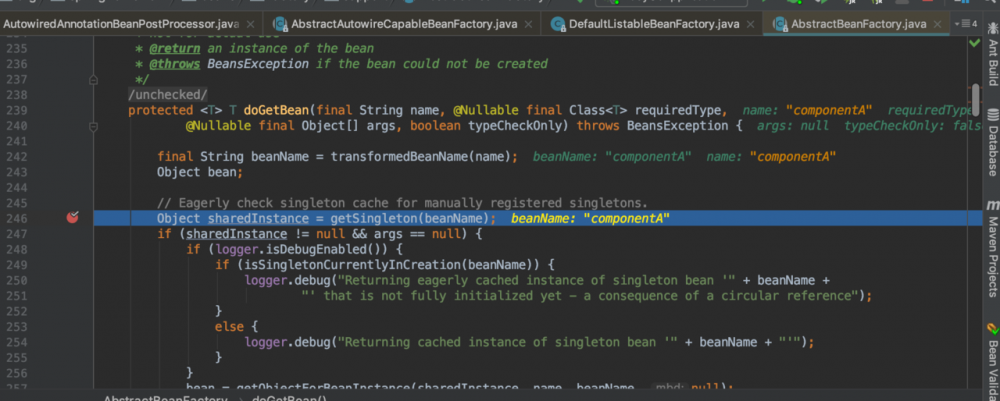Click the green inspection status checkmark

974,43
